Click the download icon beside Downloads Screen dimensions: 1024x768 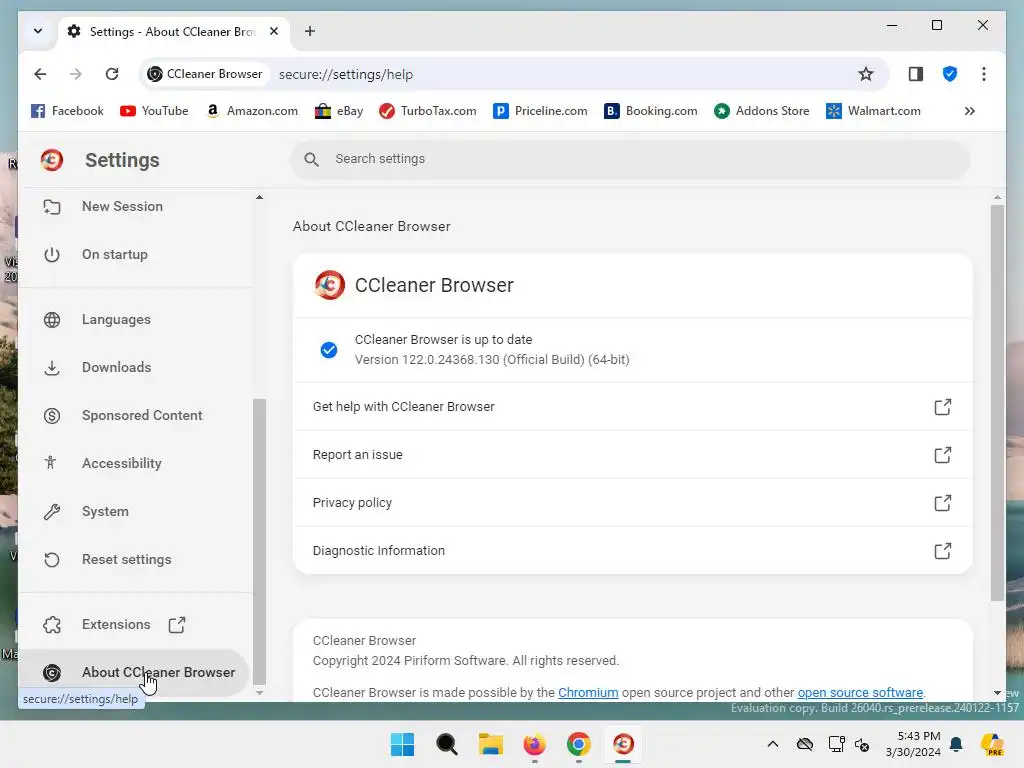coord(52,368)
